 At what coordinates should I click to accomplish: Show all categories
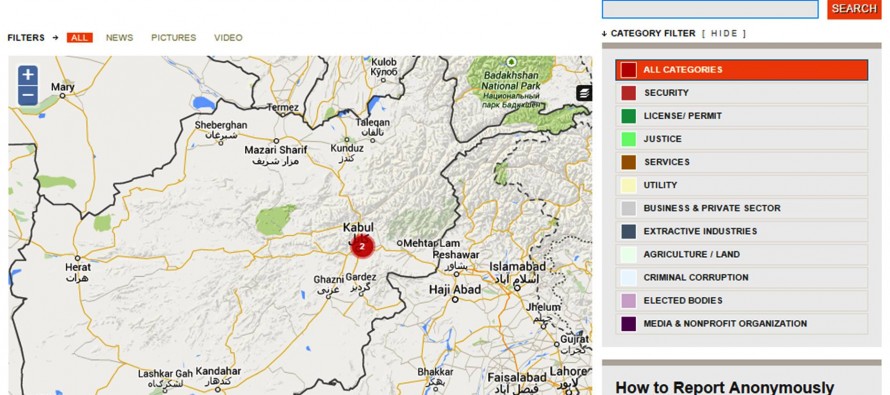(741, 70)
